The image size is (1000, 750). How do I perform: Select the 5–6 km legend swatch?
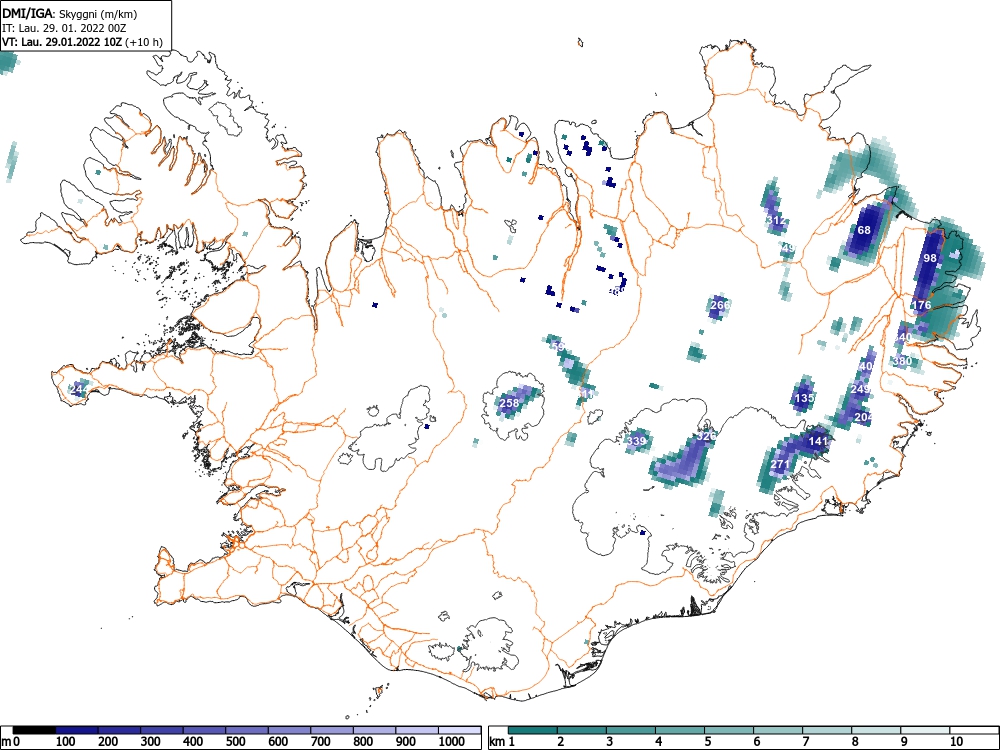click(730, 730)
